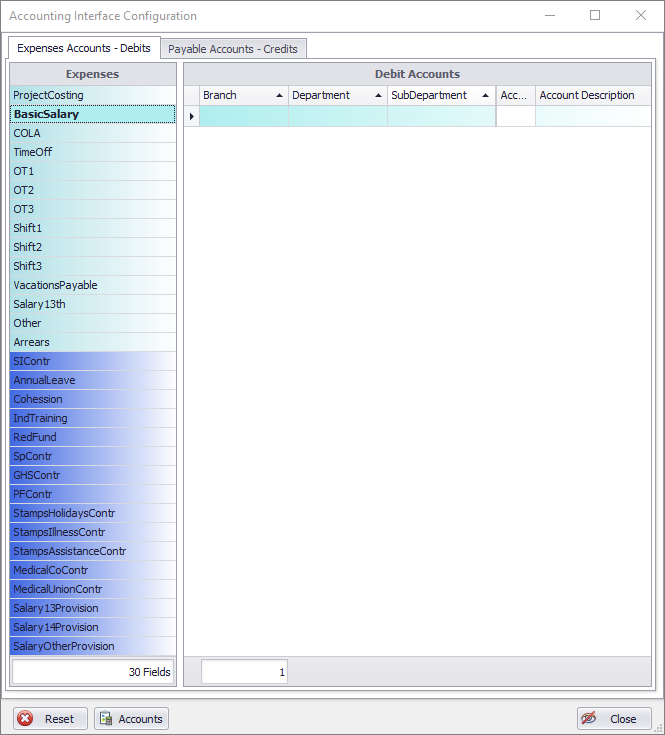665x735 pixels.
Task: Select the SpContr expense row
Action: tap(93, 456)
